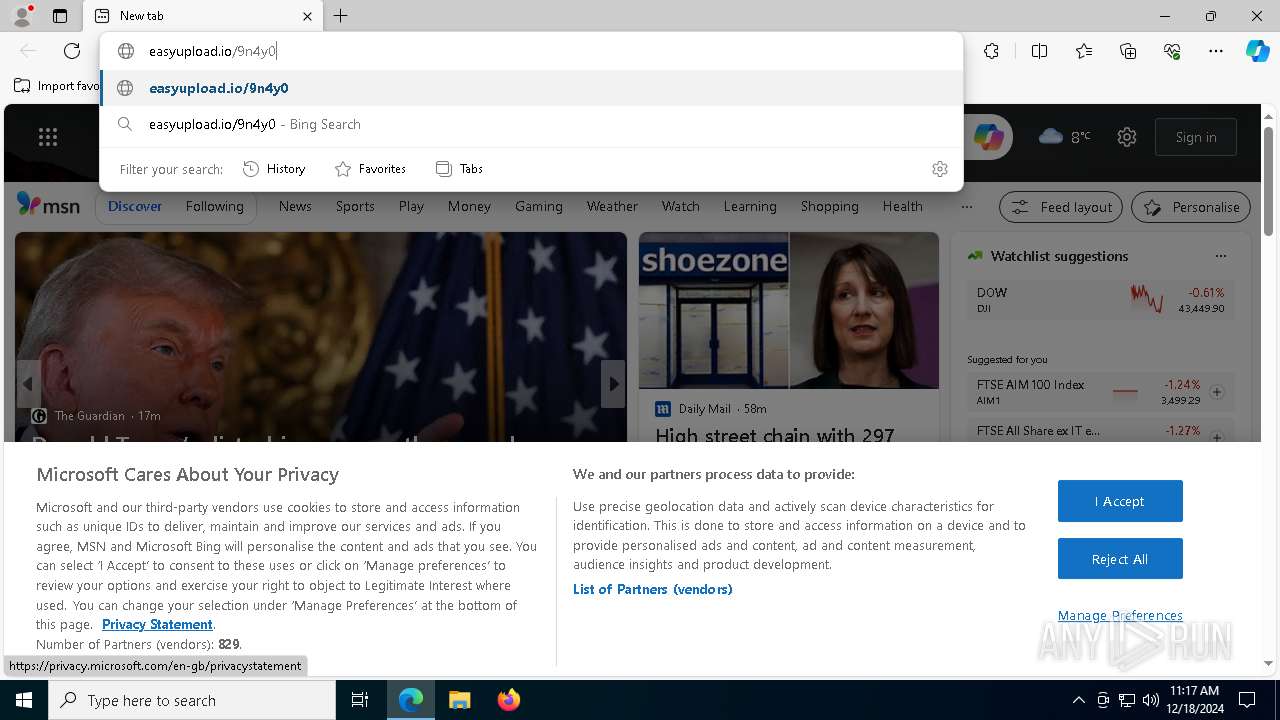Open Settings and more ellipsis menu
This screenshot has width=1280, height=720.
pyautogui.click(x=1216, y=51)
